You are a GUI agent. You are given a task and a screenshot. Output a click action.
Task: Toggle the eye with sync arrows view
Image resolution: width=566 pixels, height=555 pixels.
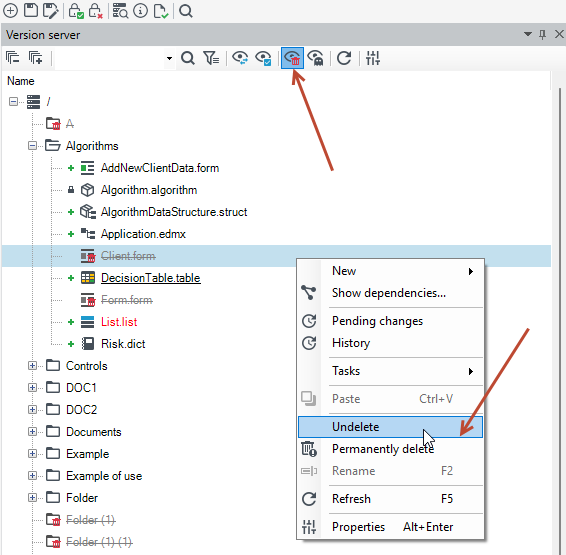pyautogui.click(x=240, y=58)
